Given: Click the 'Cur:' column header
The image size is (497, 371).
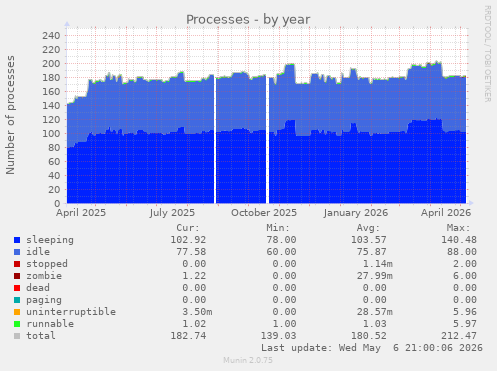Looking at the screenshot, I should tap(188, 228).
